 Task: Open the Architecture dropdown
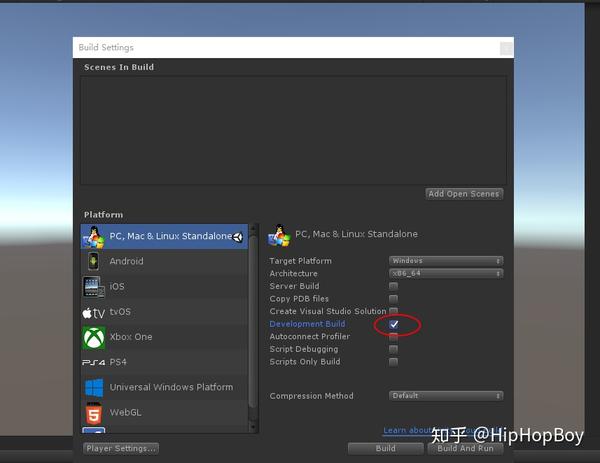pos(446,273)
